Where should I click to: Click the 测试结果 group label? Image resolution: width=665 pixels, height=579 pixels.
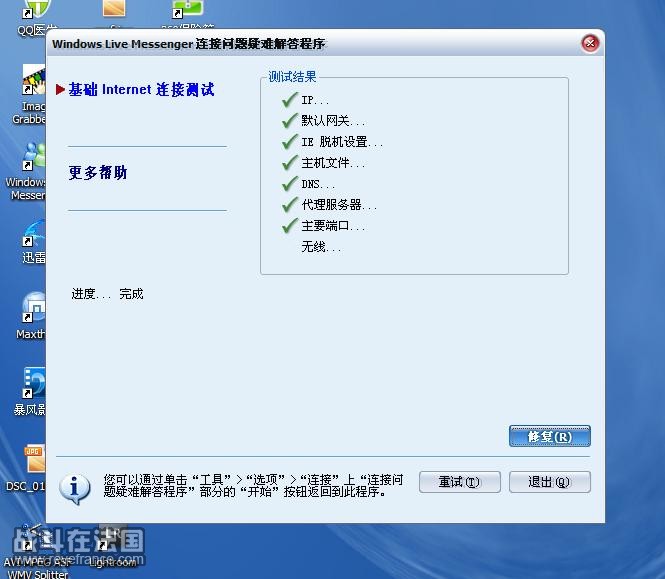click(x=292, y=77)
